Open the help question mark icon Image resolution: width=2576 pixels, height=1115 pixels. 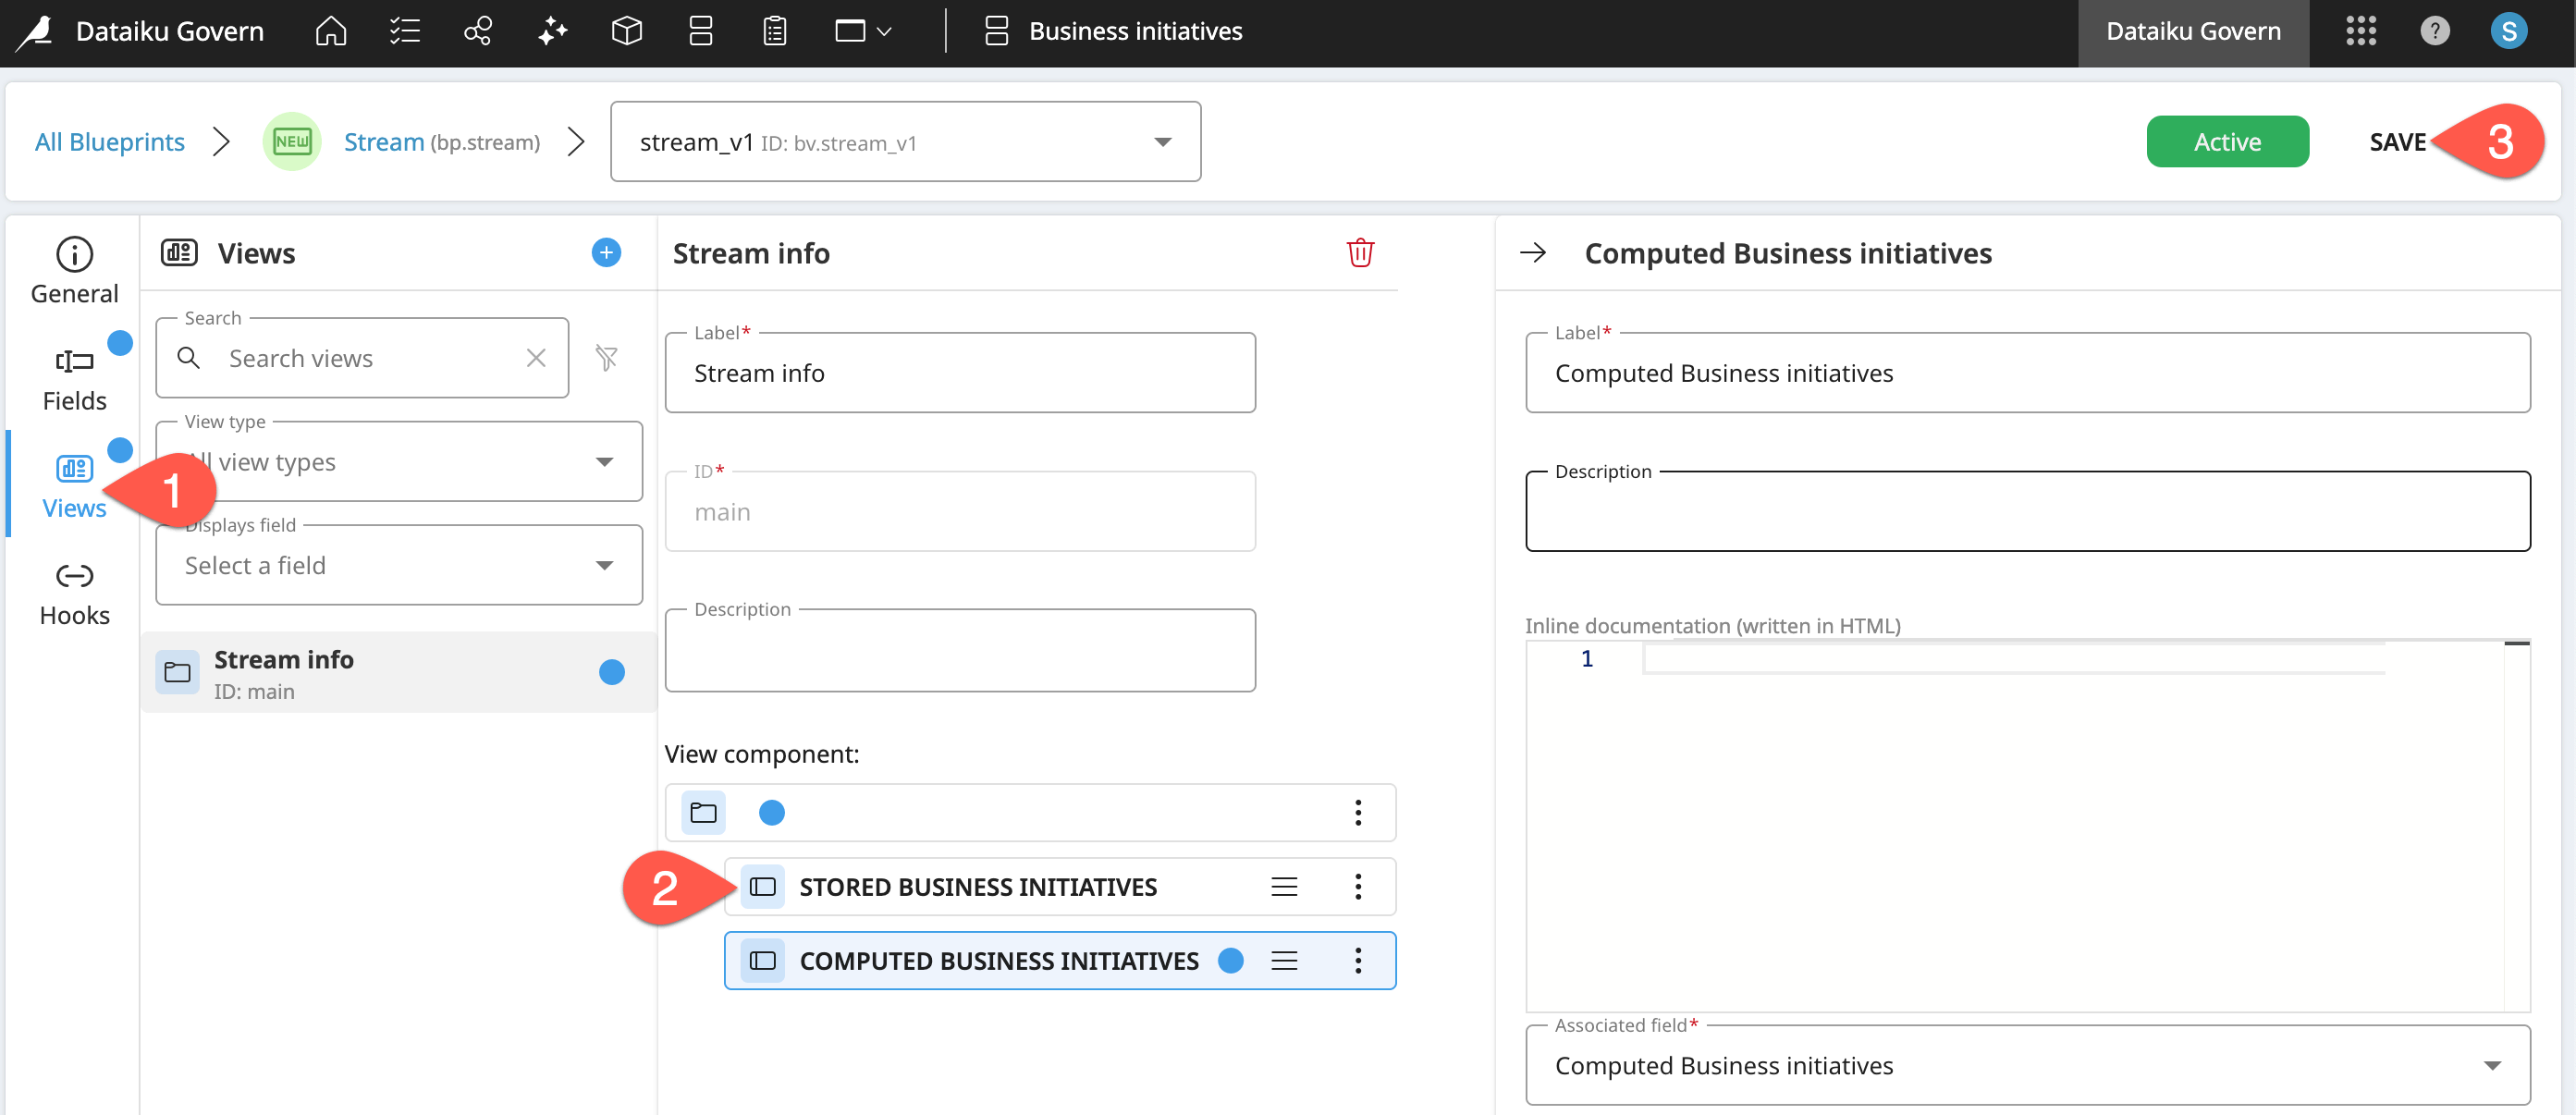[2435, 31]
